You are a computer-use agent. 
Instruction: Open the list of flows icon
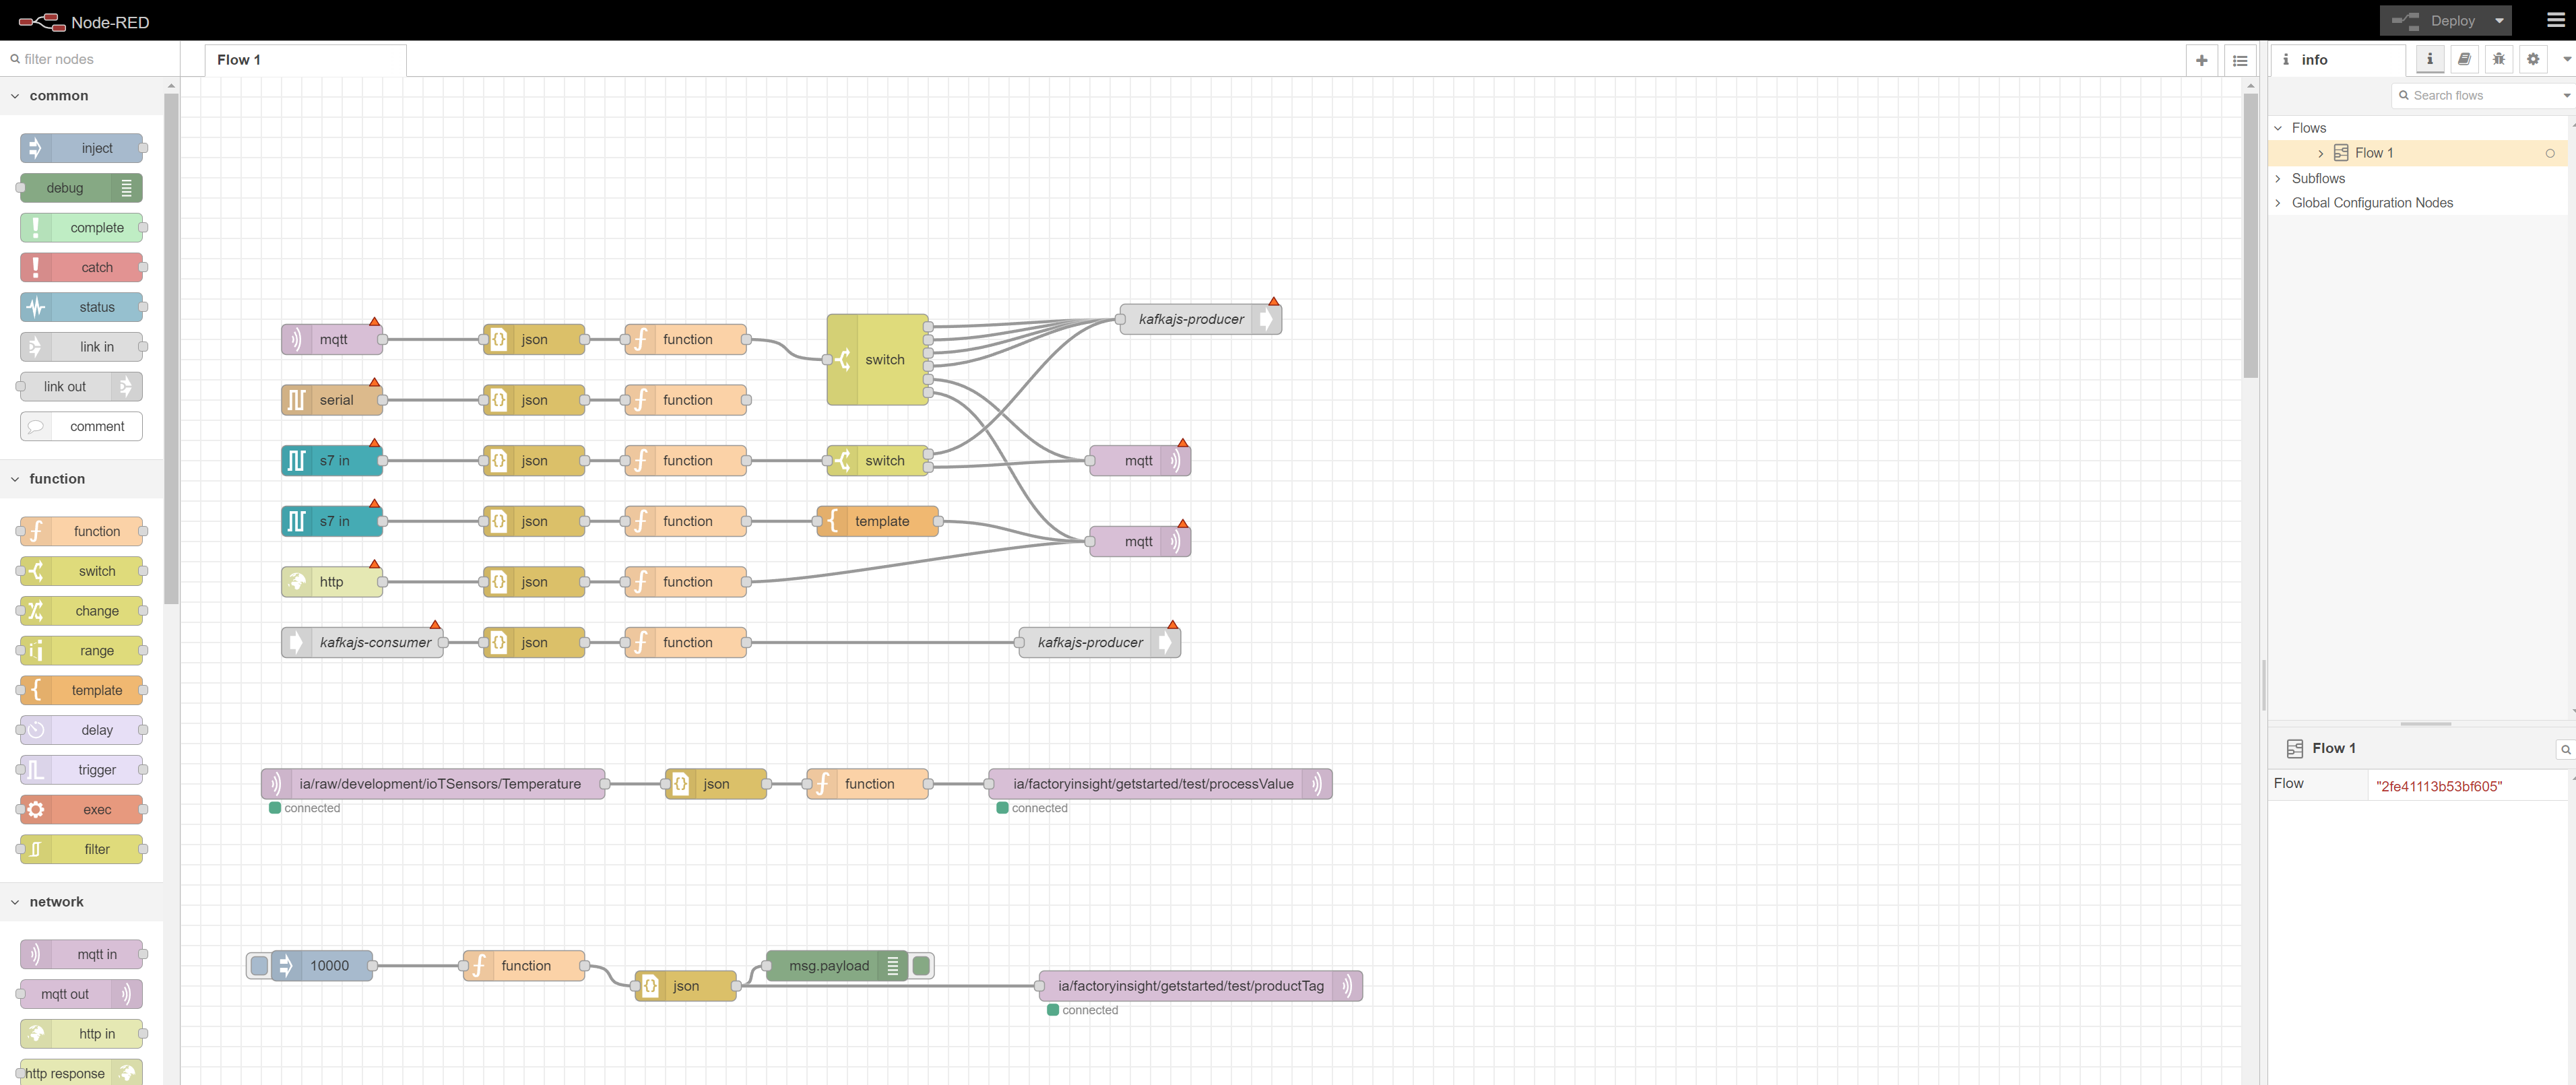[2240, 60]
